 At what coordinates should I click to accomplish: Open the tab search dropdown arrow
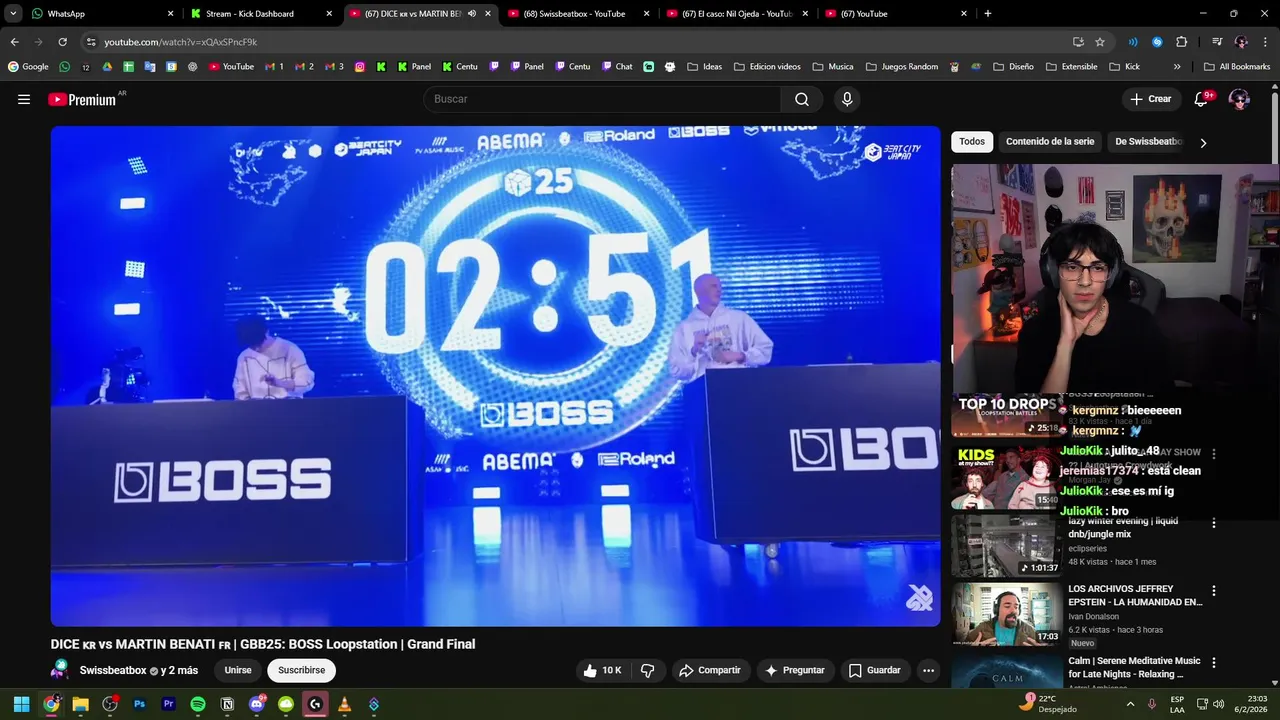[13, 14]
